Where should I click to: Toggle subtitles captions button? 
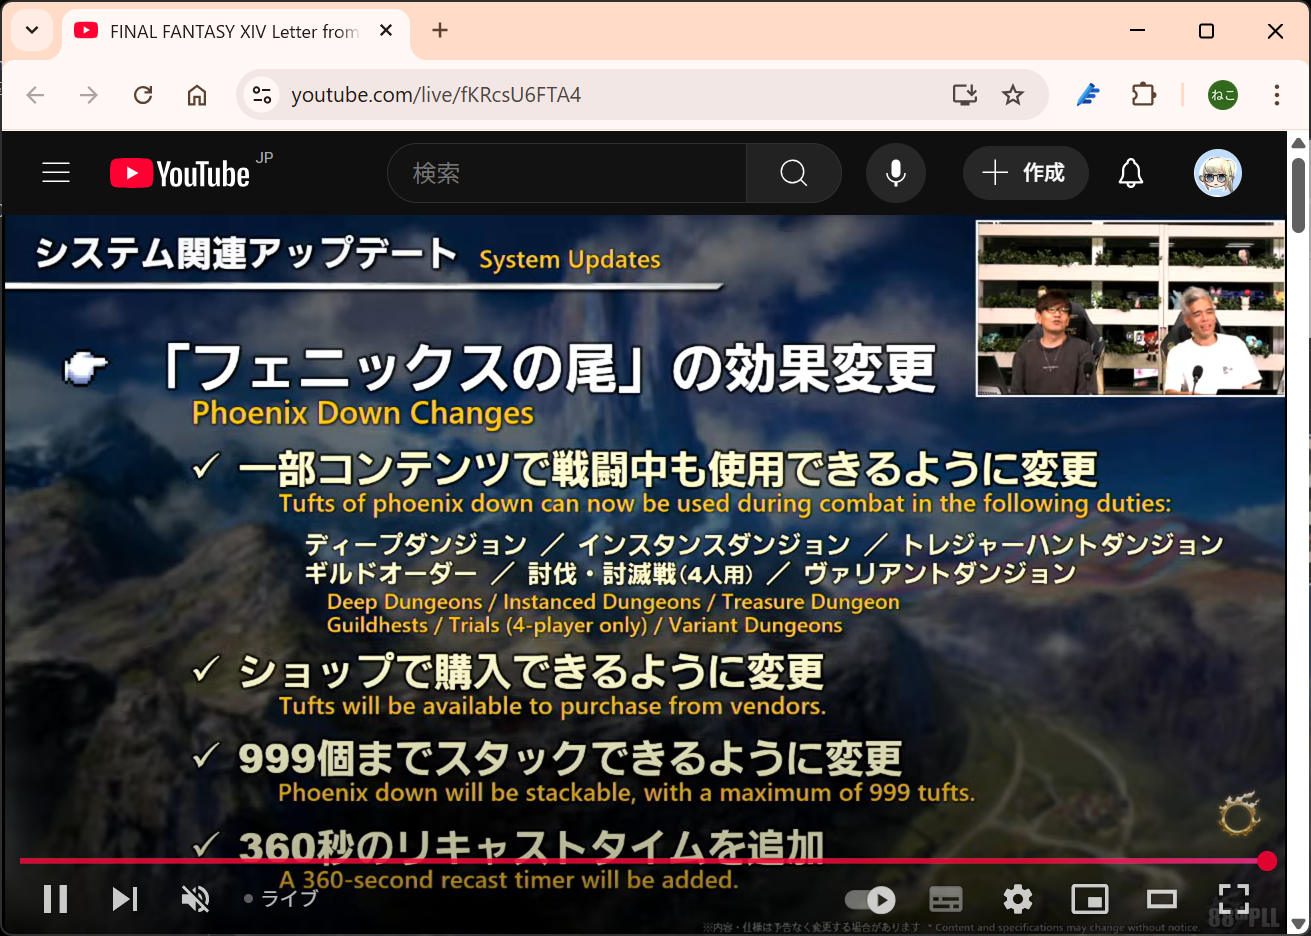coord(946,899)
